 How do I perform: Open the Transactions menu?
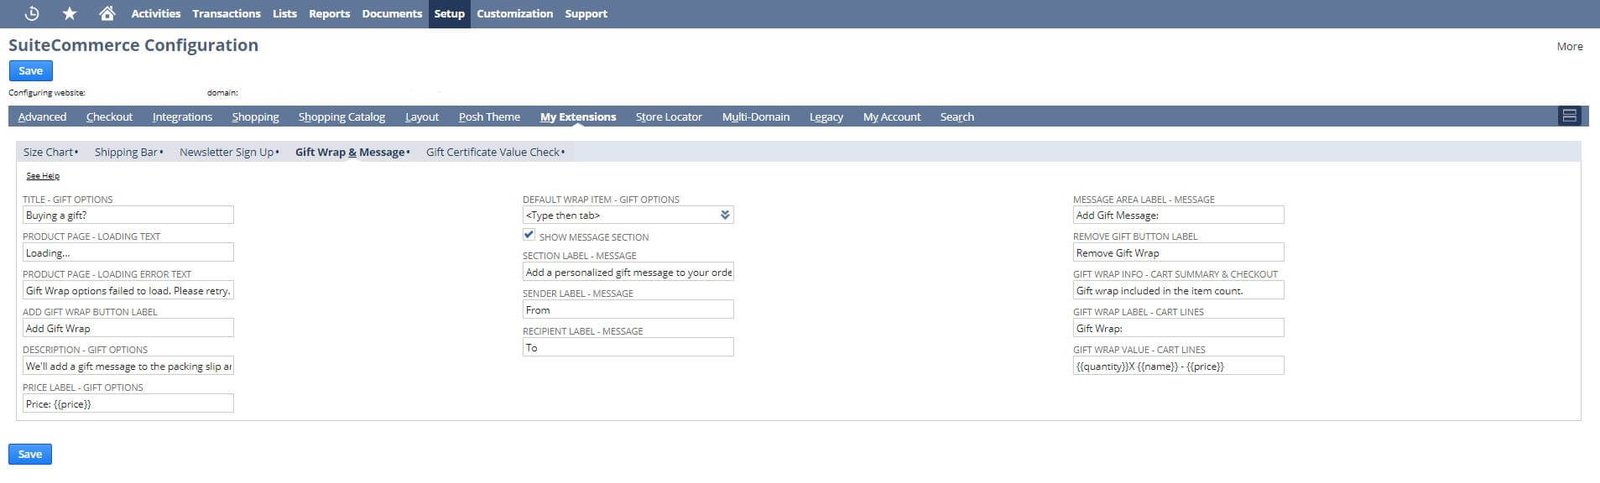[x=226, y=13]
